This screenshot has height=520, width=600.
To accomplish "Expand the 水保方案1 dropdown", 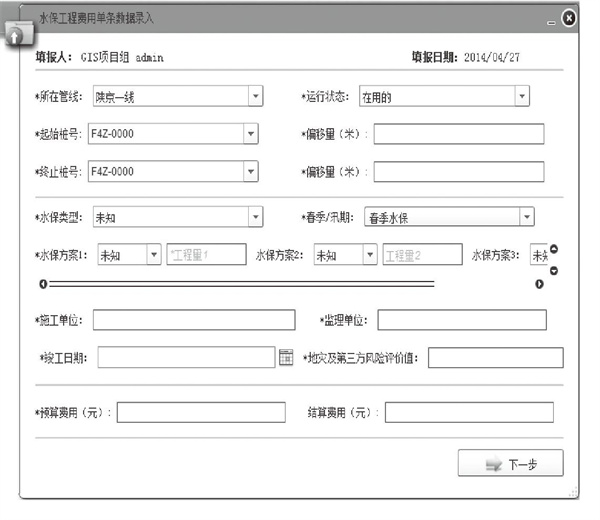I will pyautogui.click(x=153, y=255).
